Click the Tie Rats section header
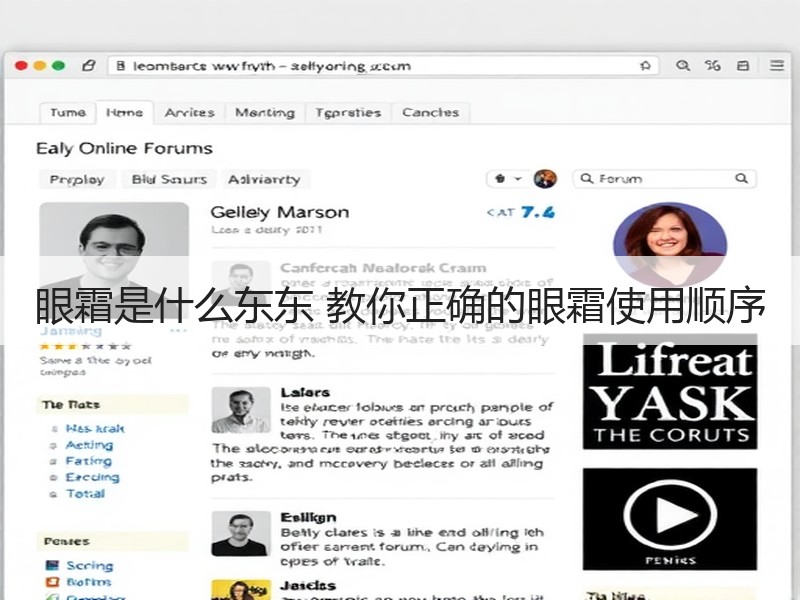This screenshot has height=600, width=800. [112, 405]
